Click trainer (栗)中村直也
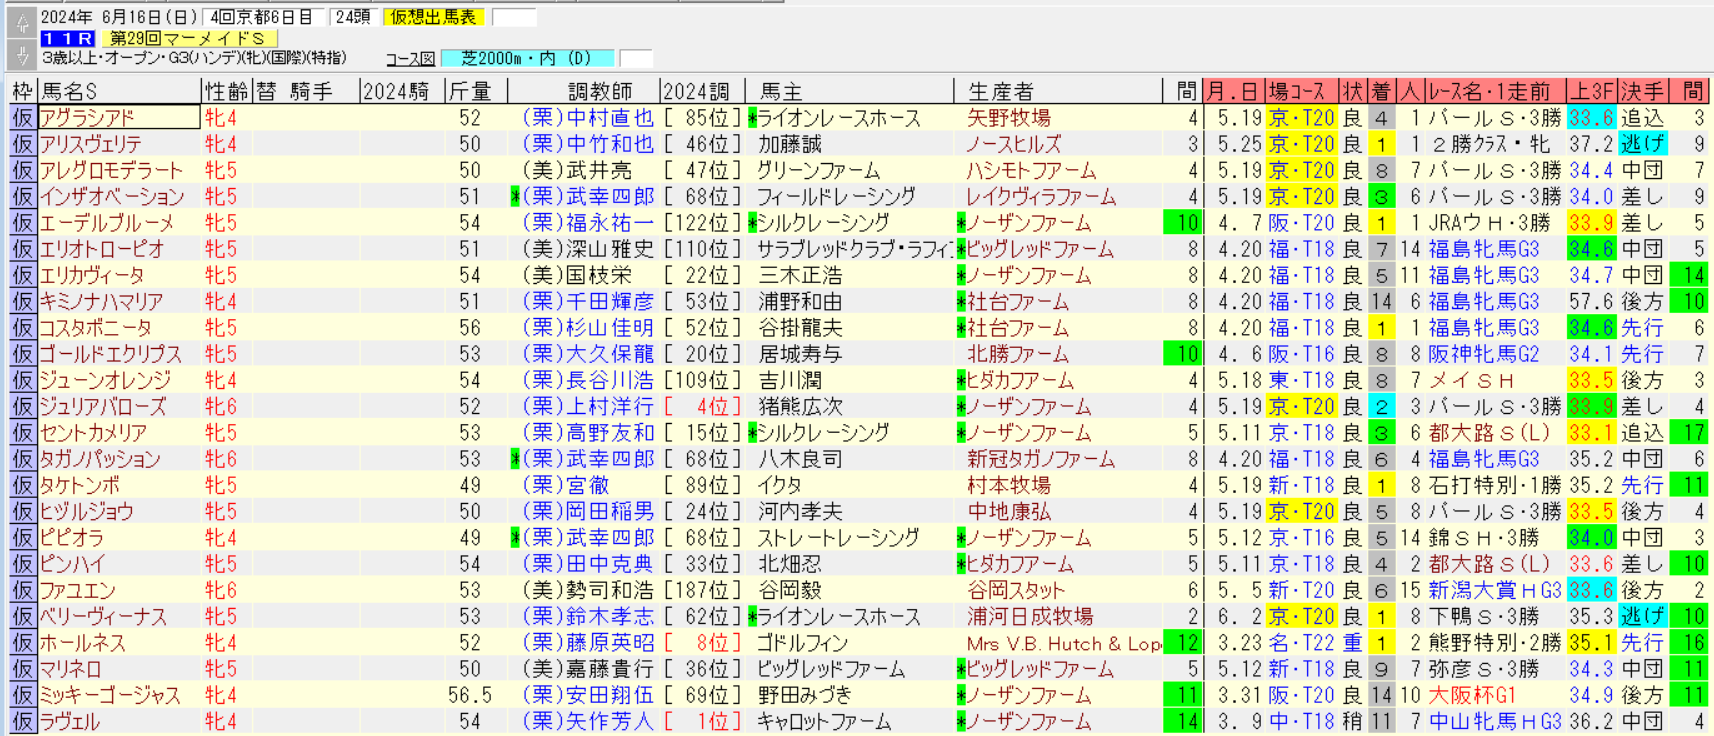Image resolution: width=1714 pixels, height=736 pixels. click(x=588, y=117)
